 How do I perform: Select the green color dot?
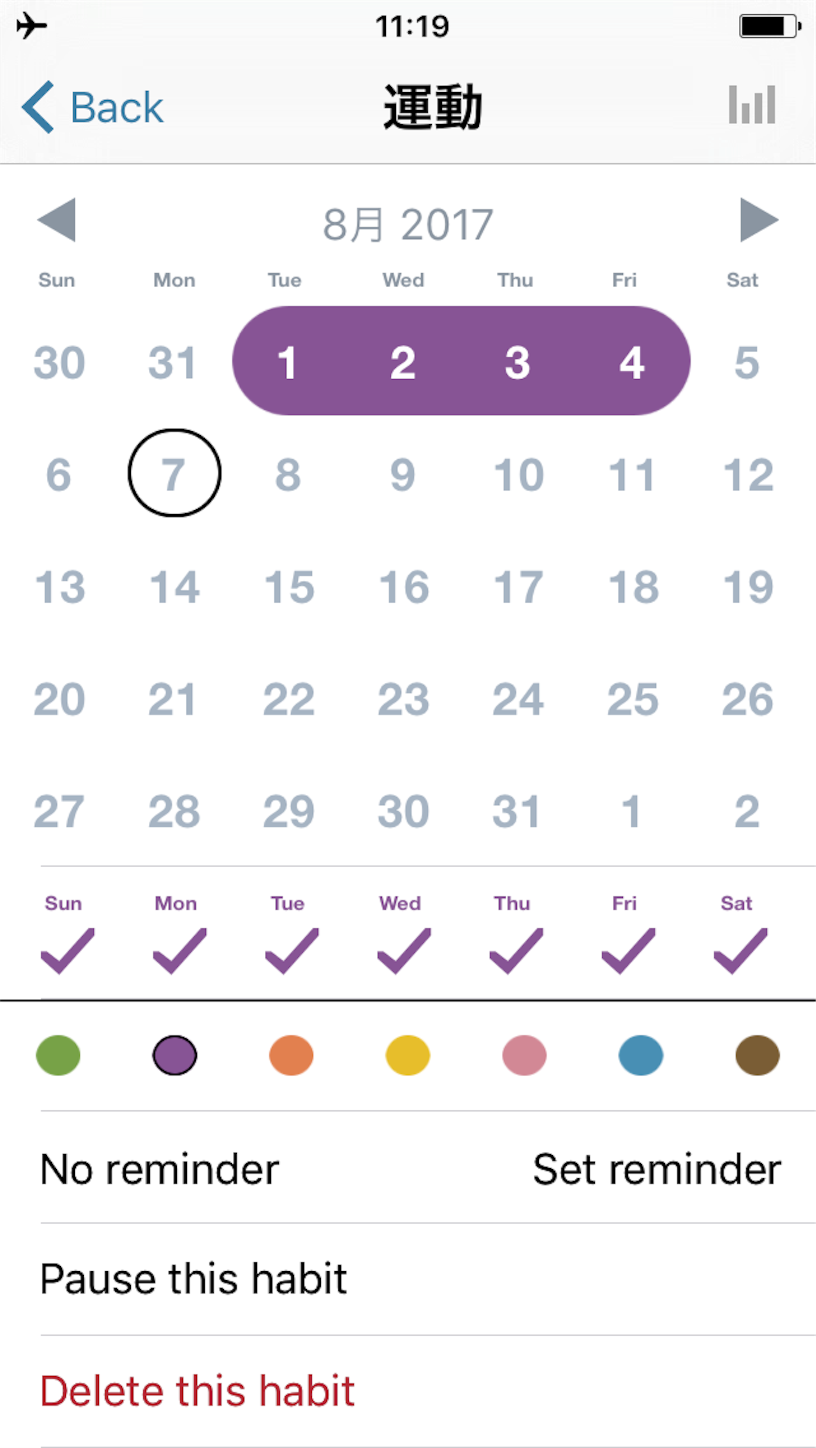[58, 1055]
